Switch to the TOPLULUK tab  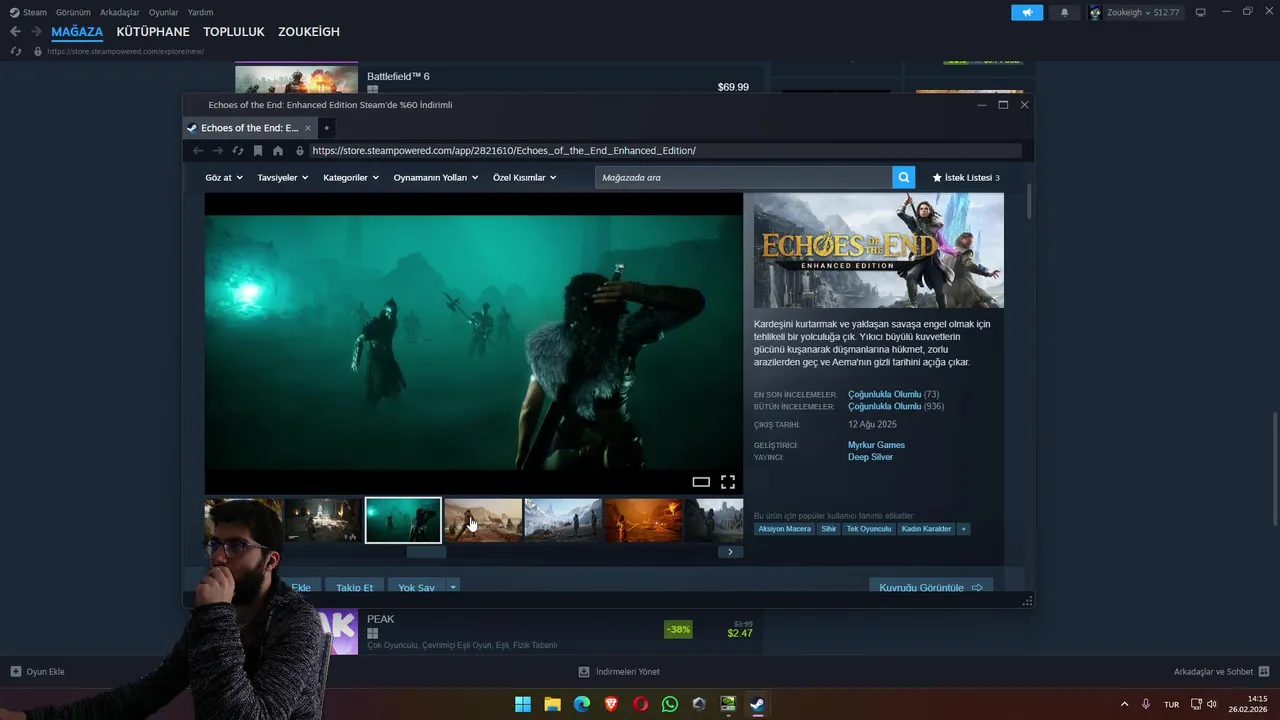[x=234, y=32]
